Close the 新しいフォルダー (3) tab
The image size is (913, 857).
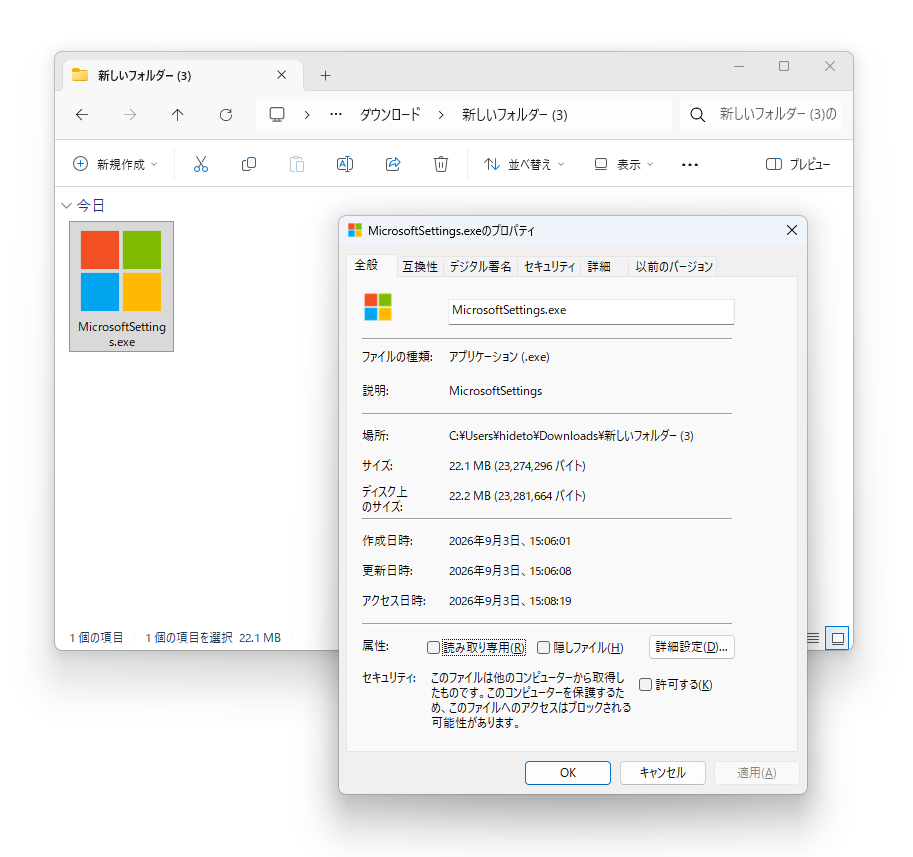click(281, 75)
